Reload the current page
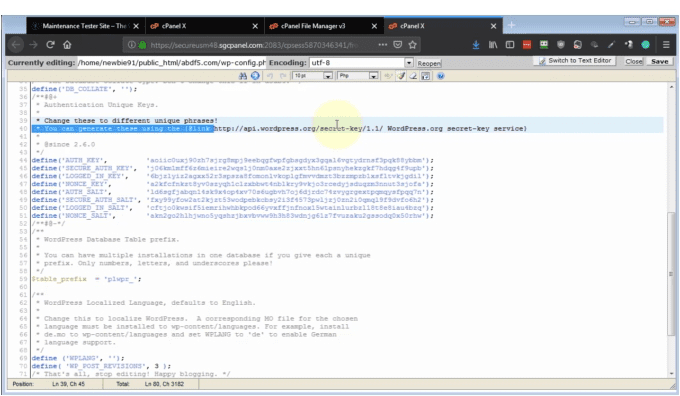Viewport: 680px width, 396px height. pyautogui.click(x=50, y=45)
